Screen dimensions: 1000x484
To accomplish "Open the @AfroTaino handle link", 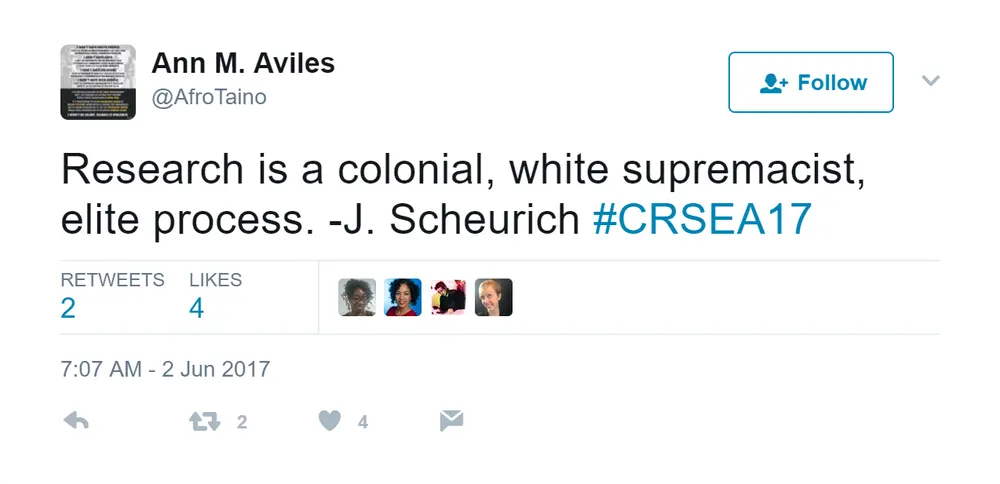I will [x=209, y=97].
